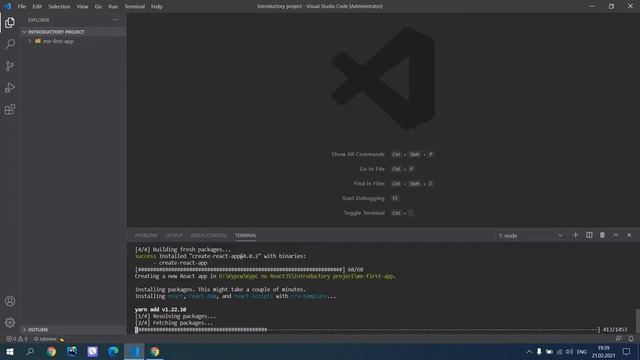Image resolution: width=640 pixels, height=360 pixels.
Task: Open the Edit menu
Action: click(37, 6)
